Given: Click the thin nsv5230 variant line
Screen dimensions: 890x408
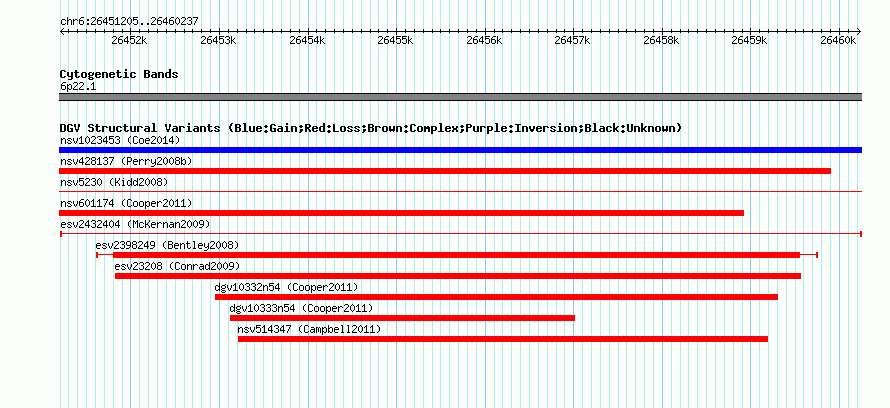Looking at the screenshot, I should click(x=460, y=192).
